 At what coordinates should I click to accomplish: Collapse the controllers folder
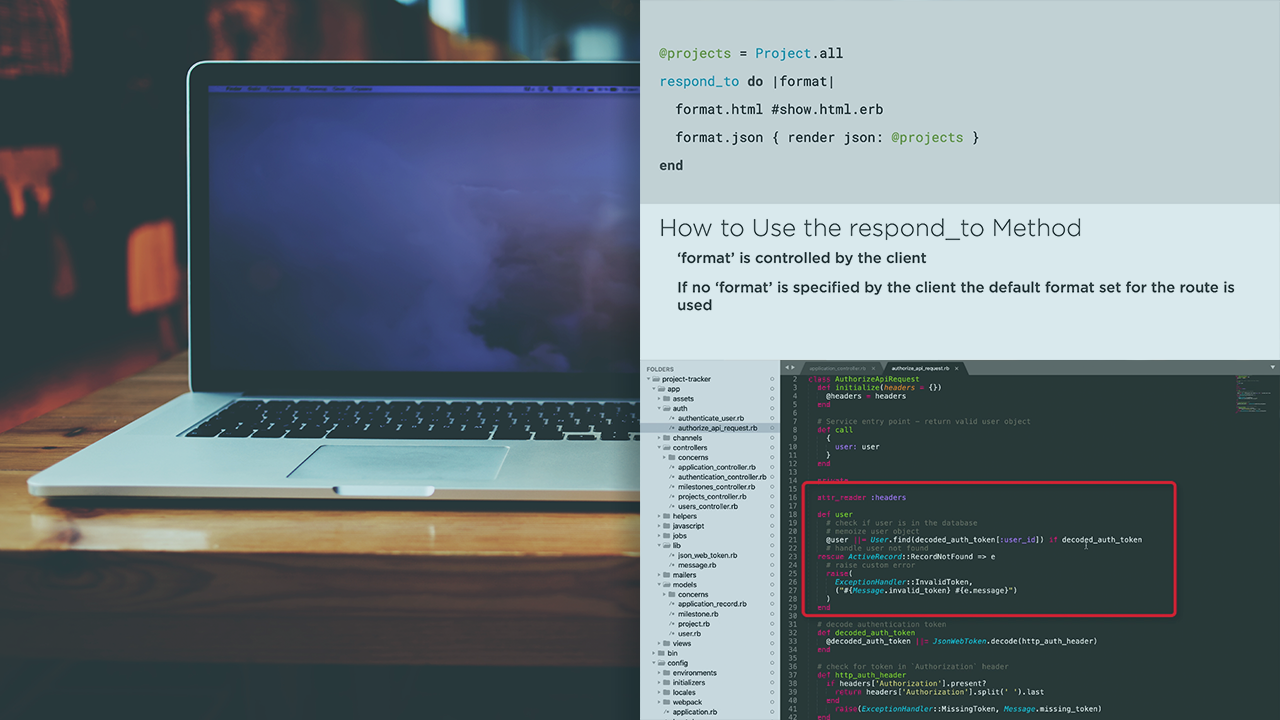pos(659,448)
